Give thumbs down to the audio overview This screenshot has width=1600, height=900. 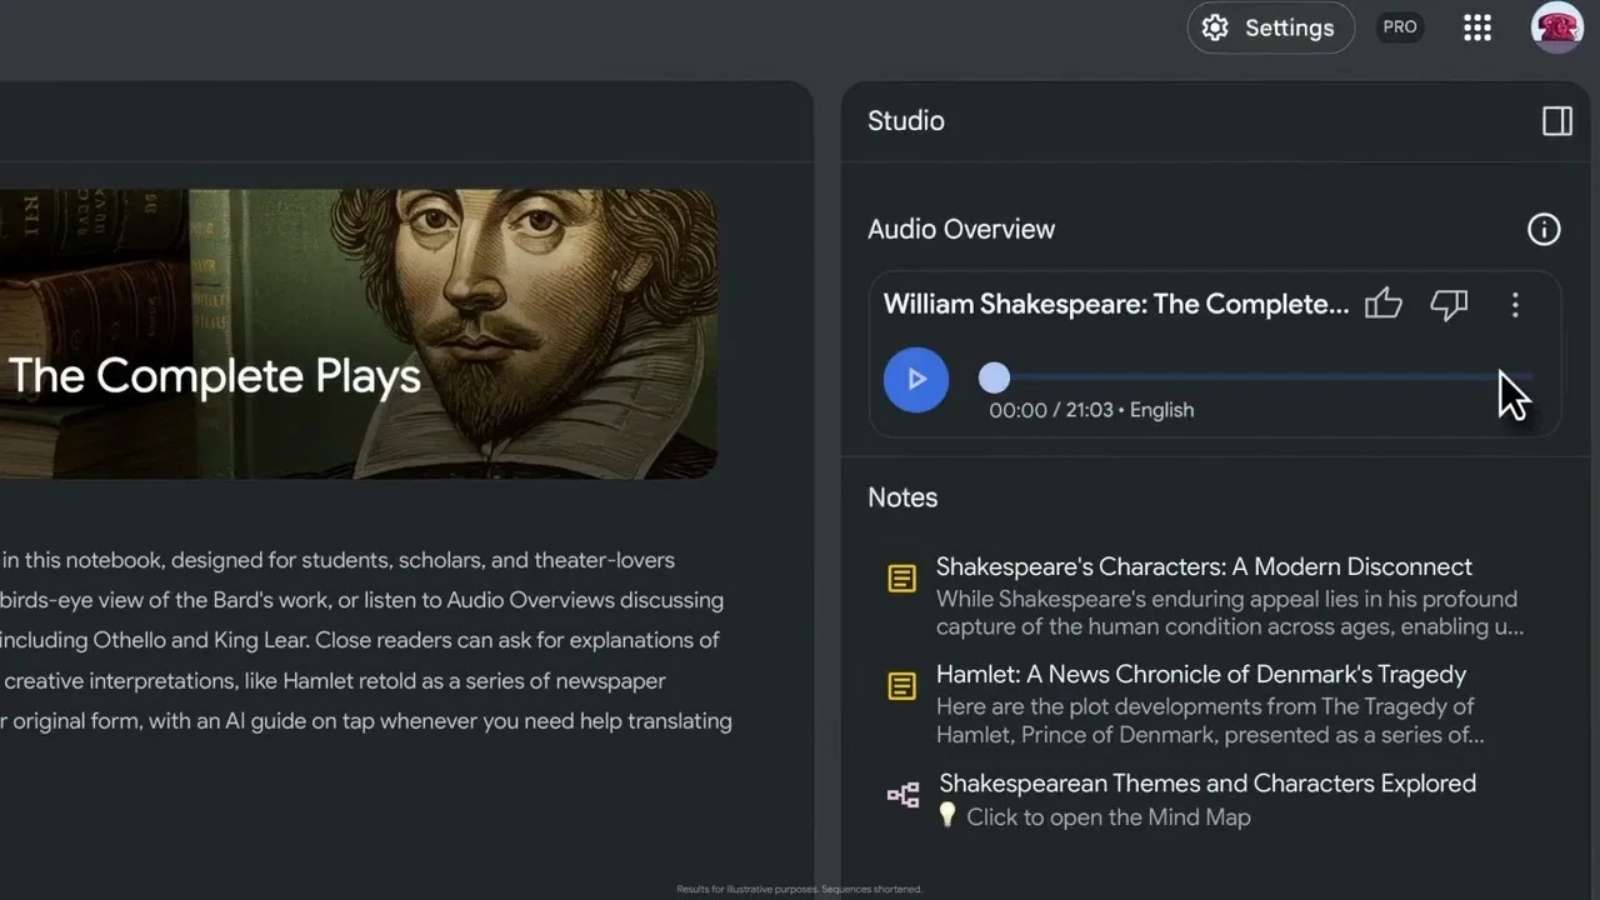[x=1448, y=304]
